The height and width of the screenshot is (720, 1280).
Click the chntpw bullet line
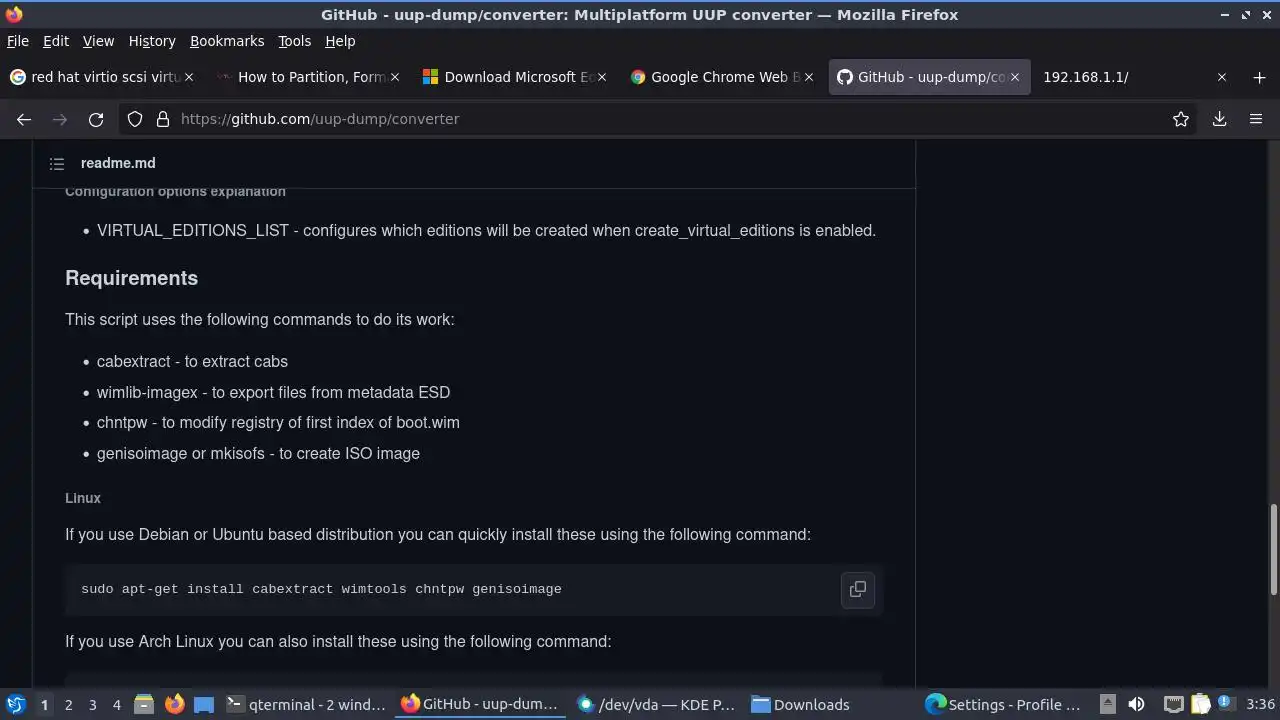[x=278, y=423]
